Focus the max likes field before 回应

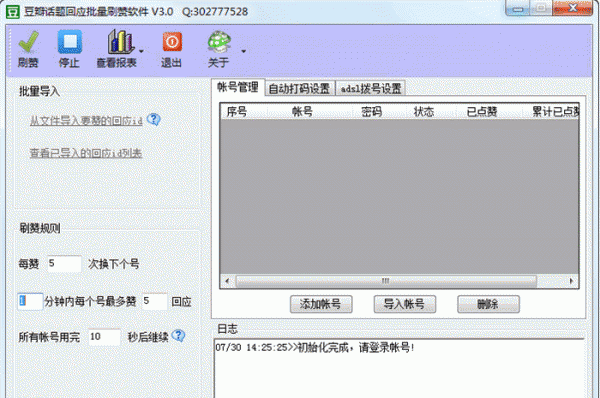click(x=154, y=301)
